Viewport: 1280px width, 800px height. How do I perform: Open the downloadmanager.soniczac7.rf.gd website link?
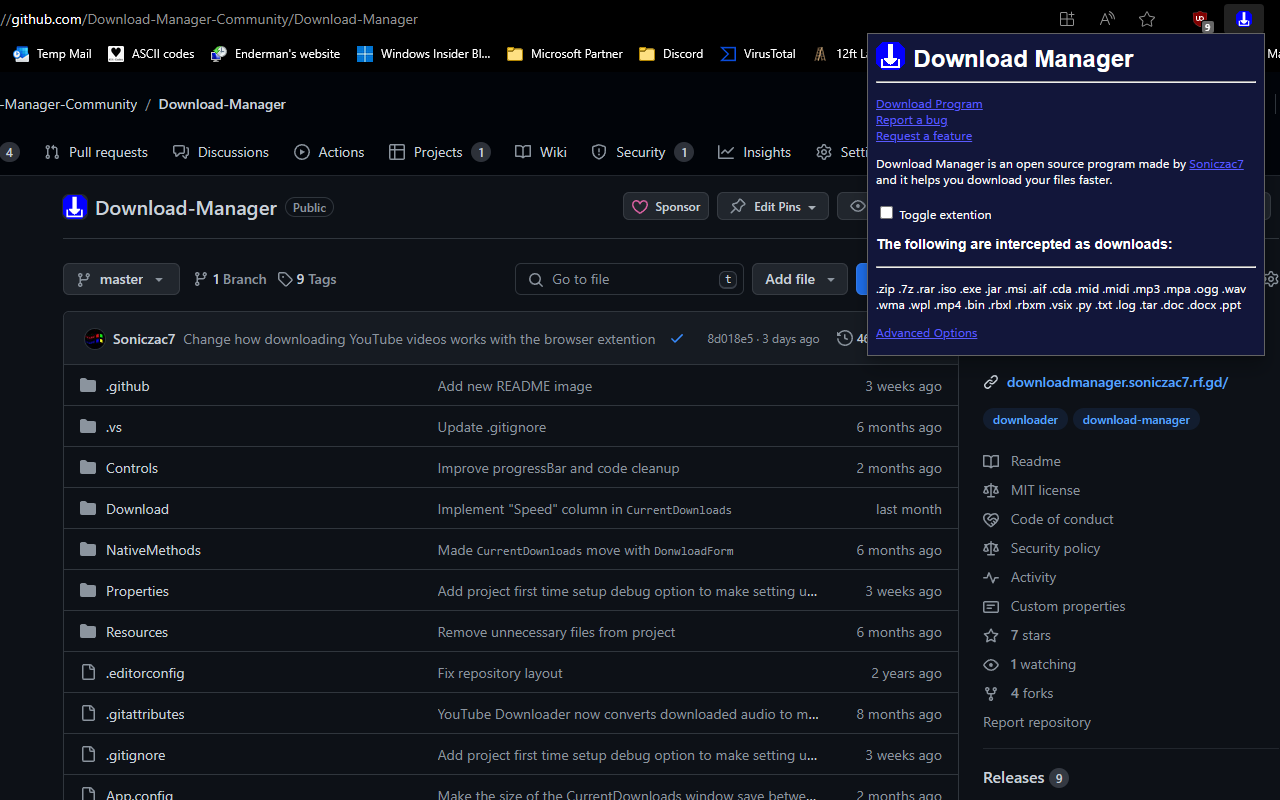click(x=1117, y=382)
